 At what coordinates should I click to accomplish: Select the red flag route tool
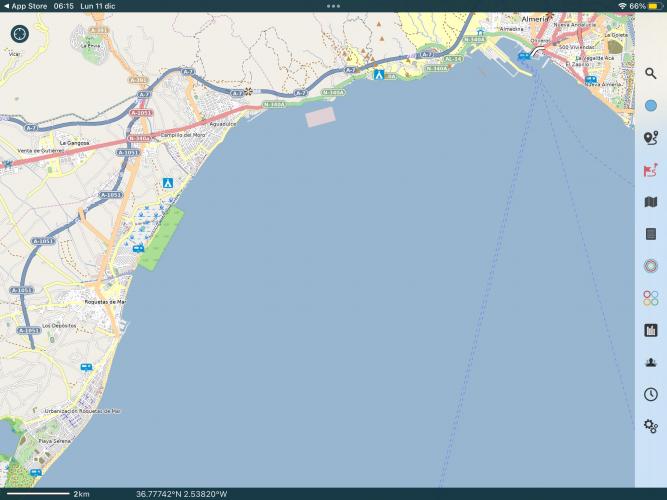650,170
